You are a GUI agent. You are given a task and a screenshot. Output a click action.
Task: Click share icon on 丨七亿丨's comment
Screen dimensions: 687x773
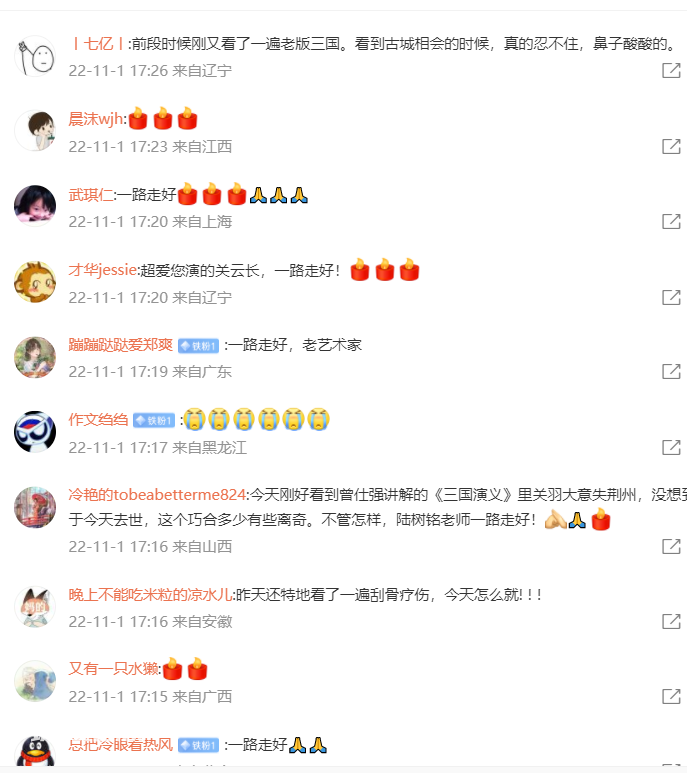coord(671,70)
